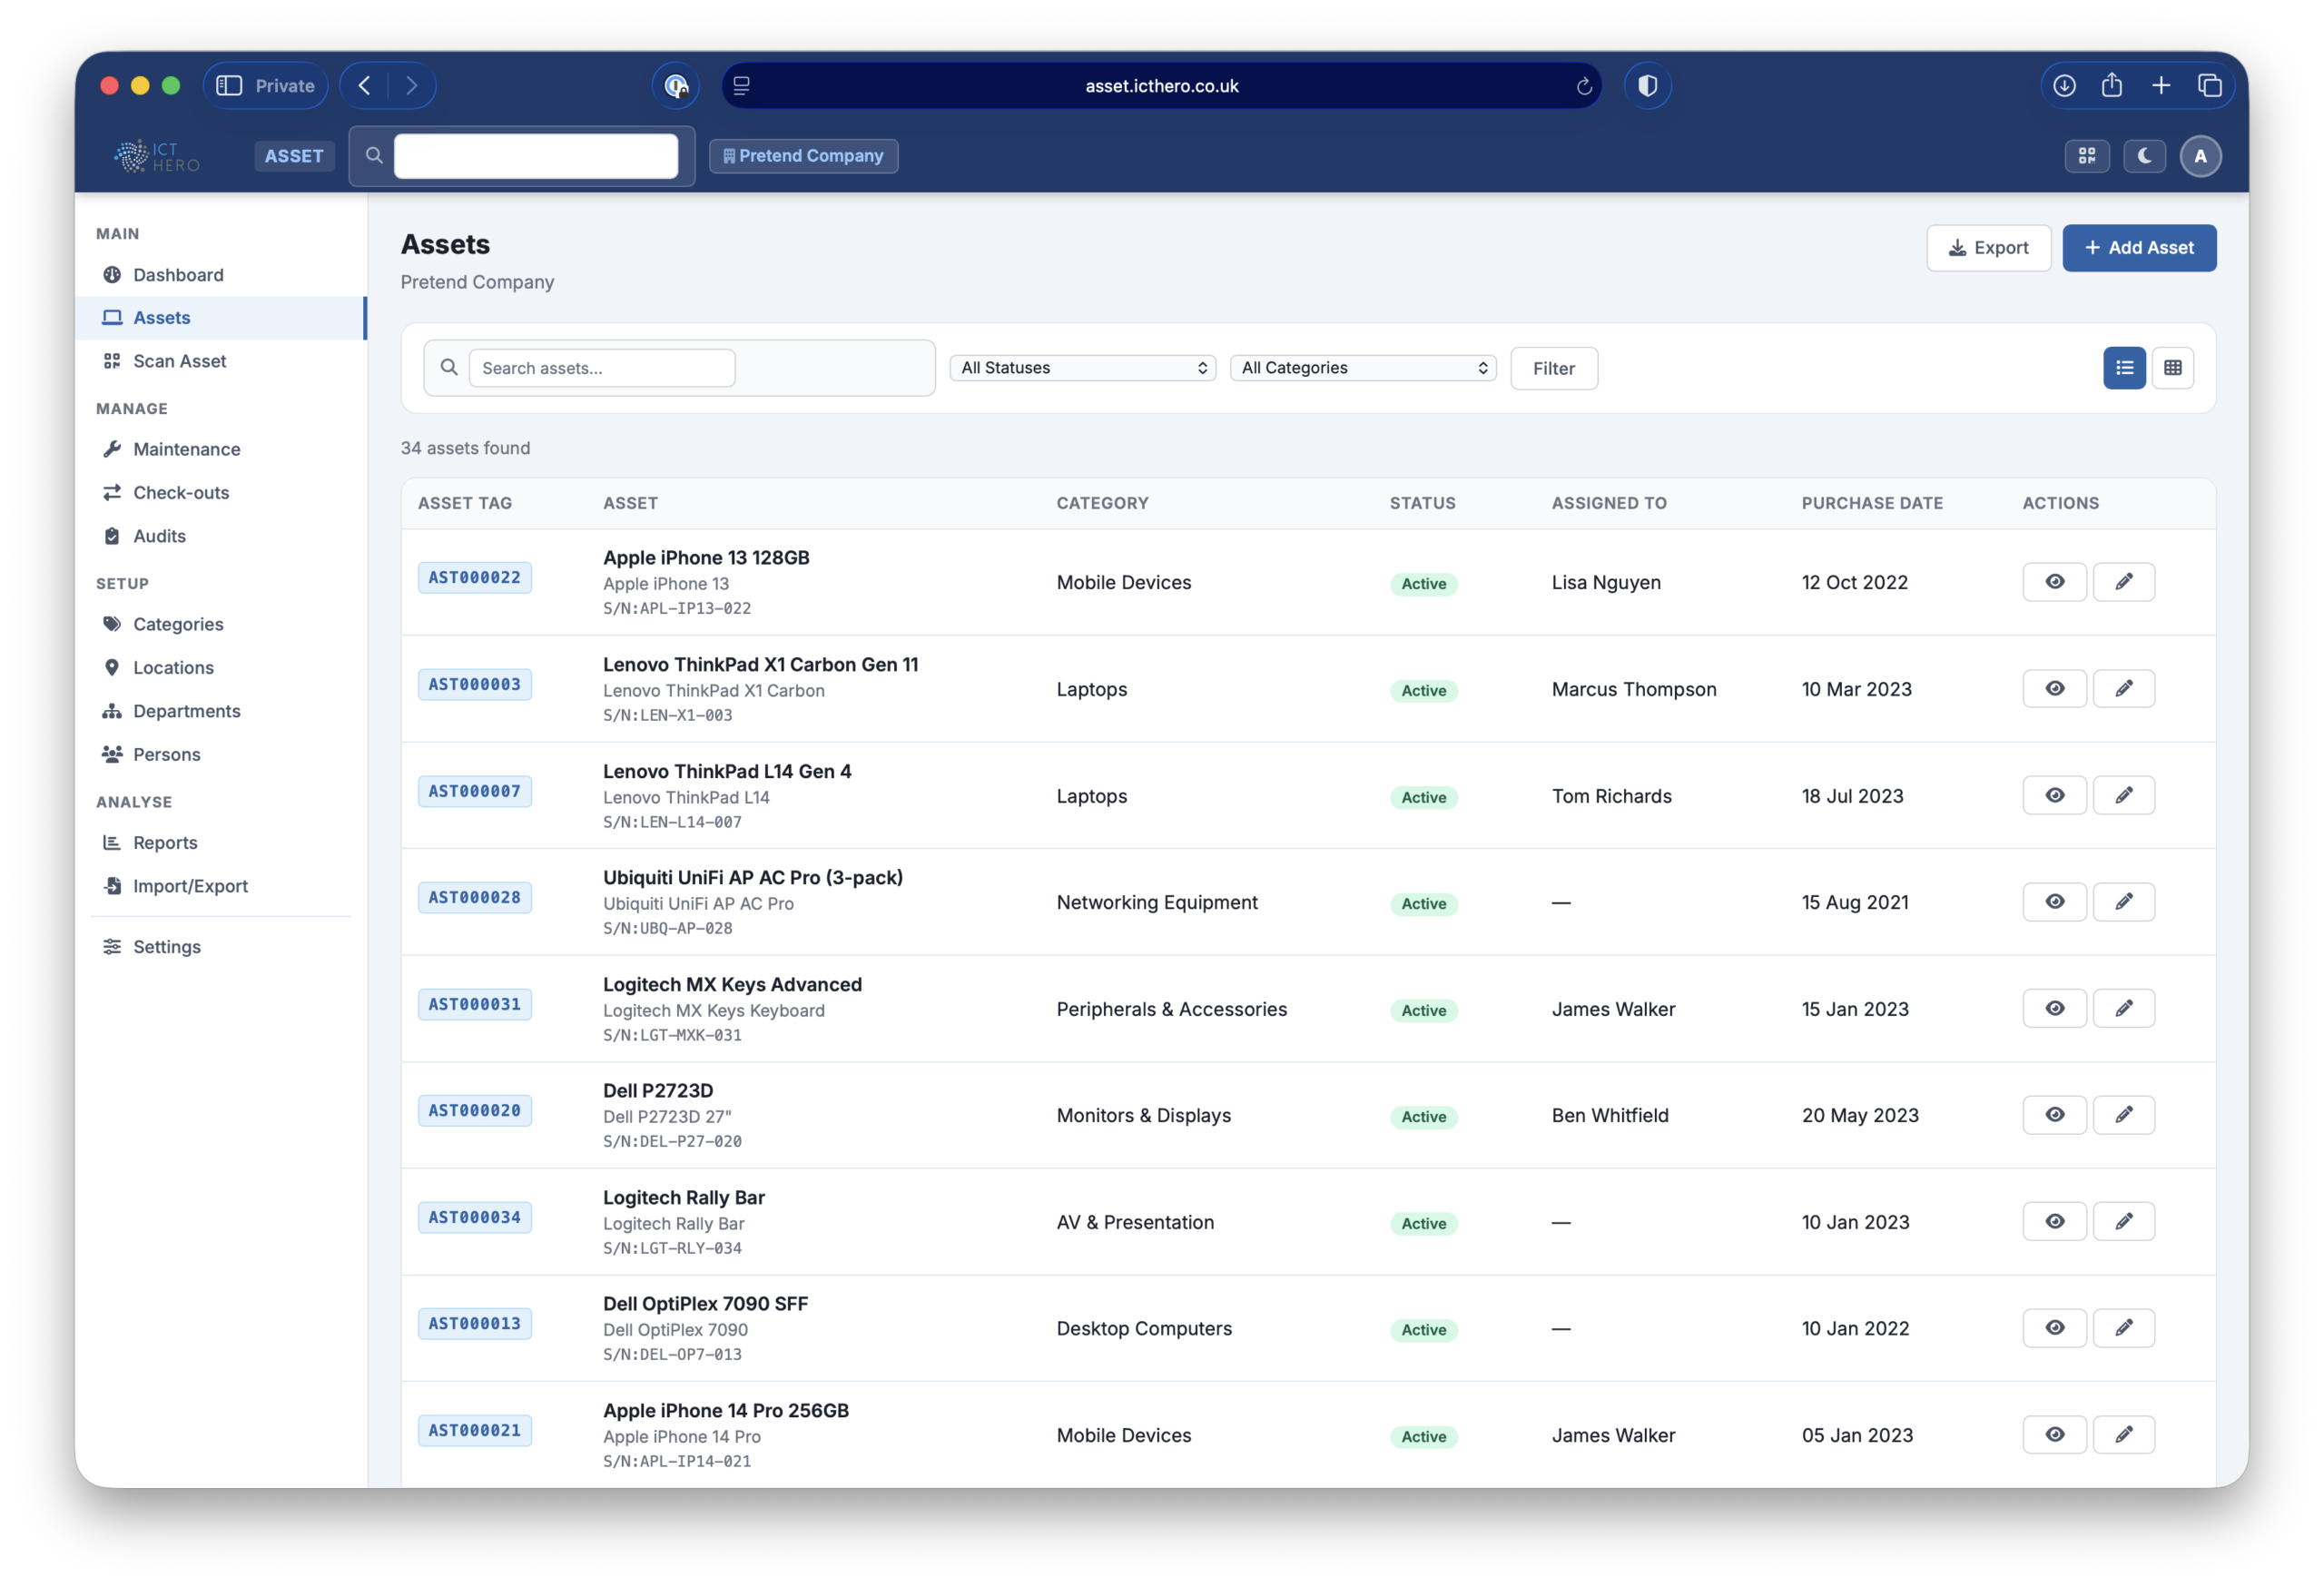Click the Add Asset button
The image size is (2324, 1587).
click(x=2139, y=248)
